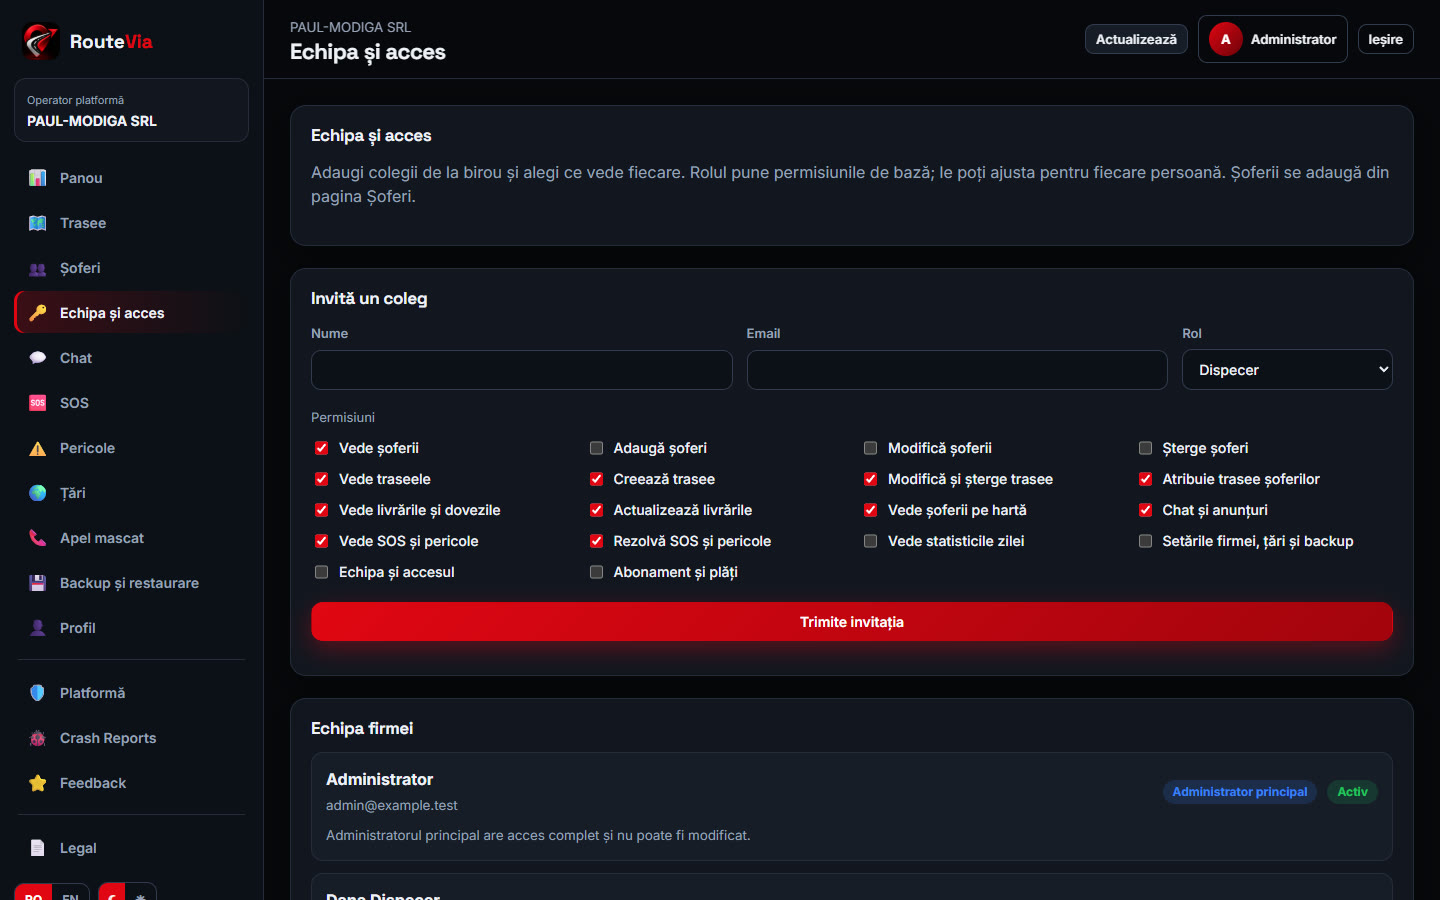Open Țări via its globe icon
This screenshot has width=1440, height=900.
click(38, 493)
